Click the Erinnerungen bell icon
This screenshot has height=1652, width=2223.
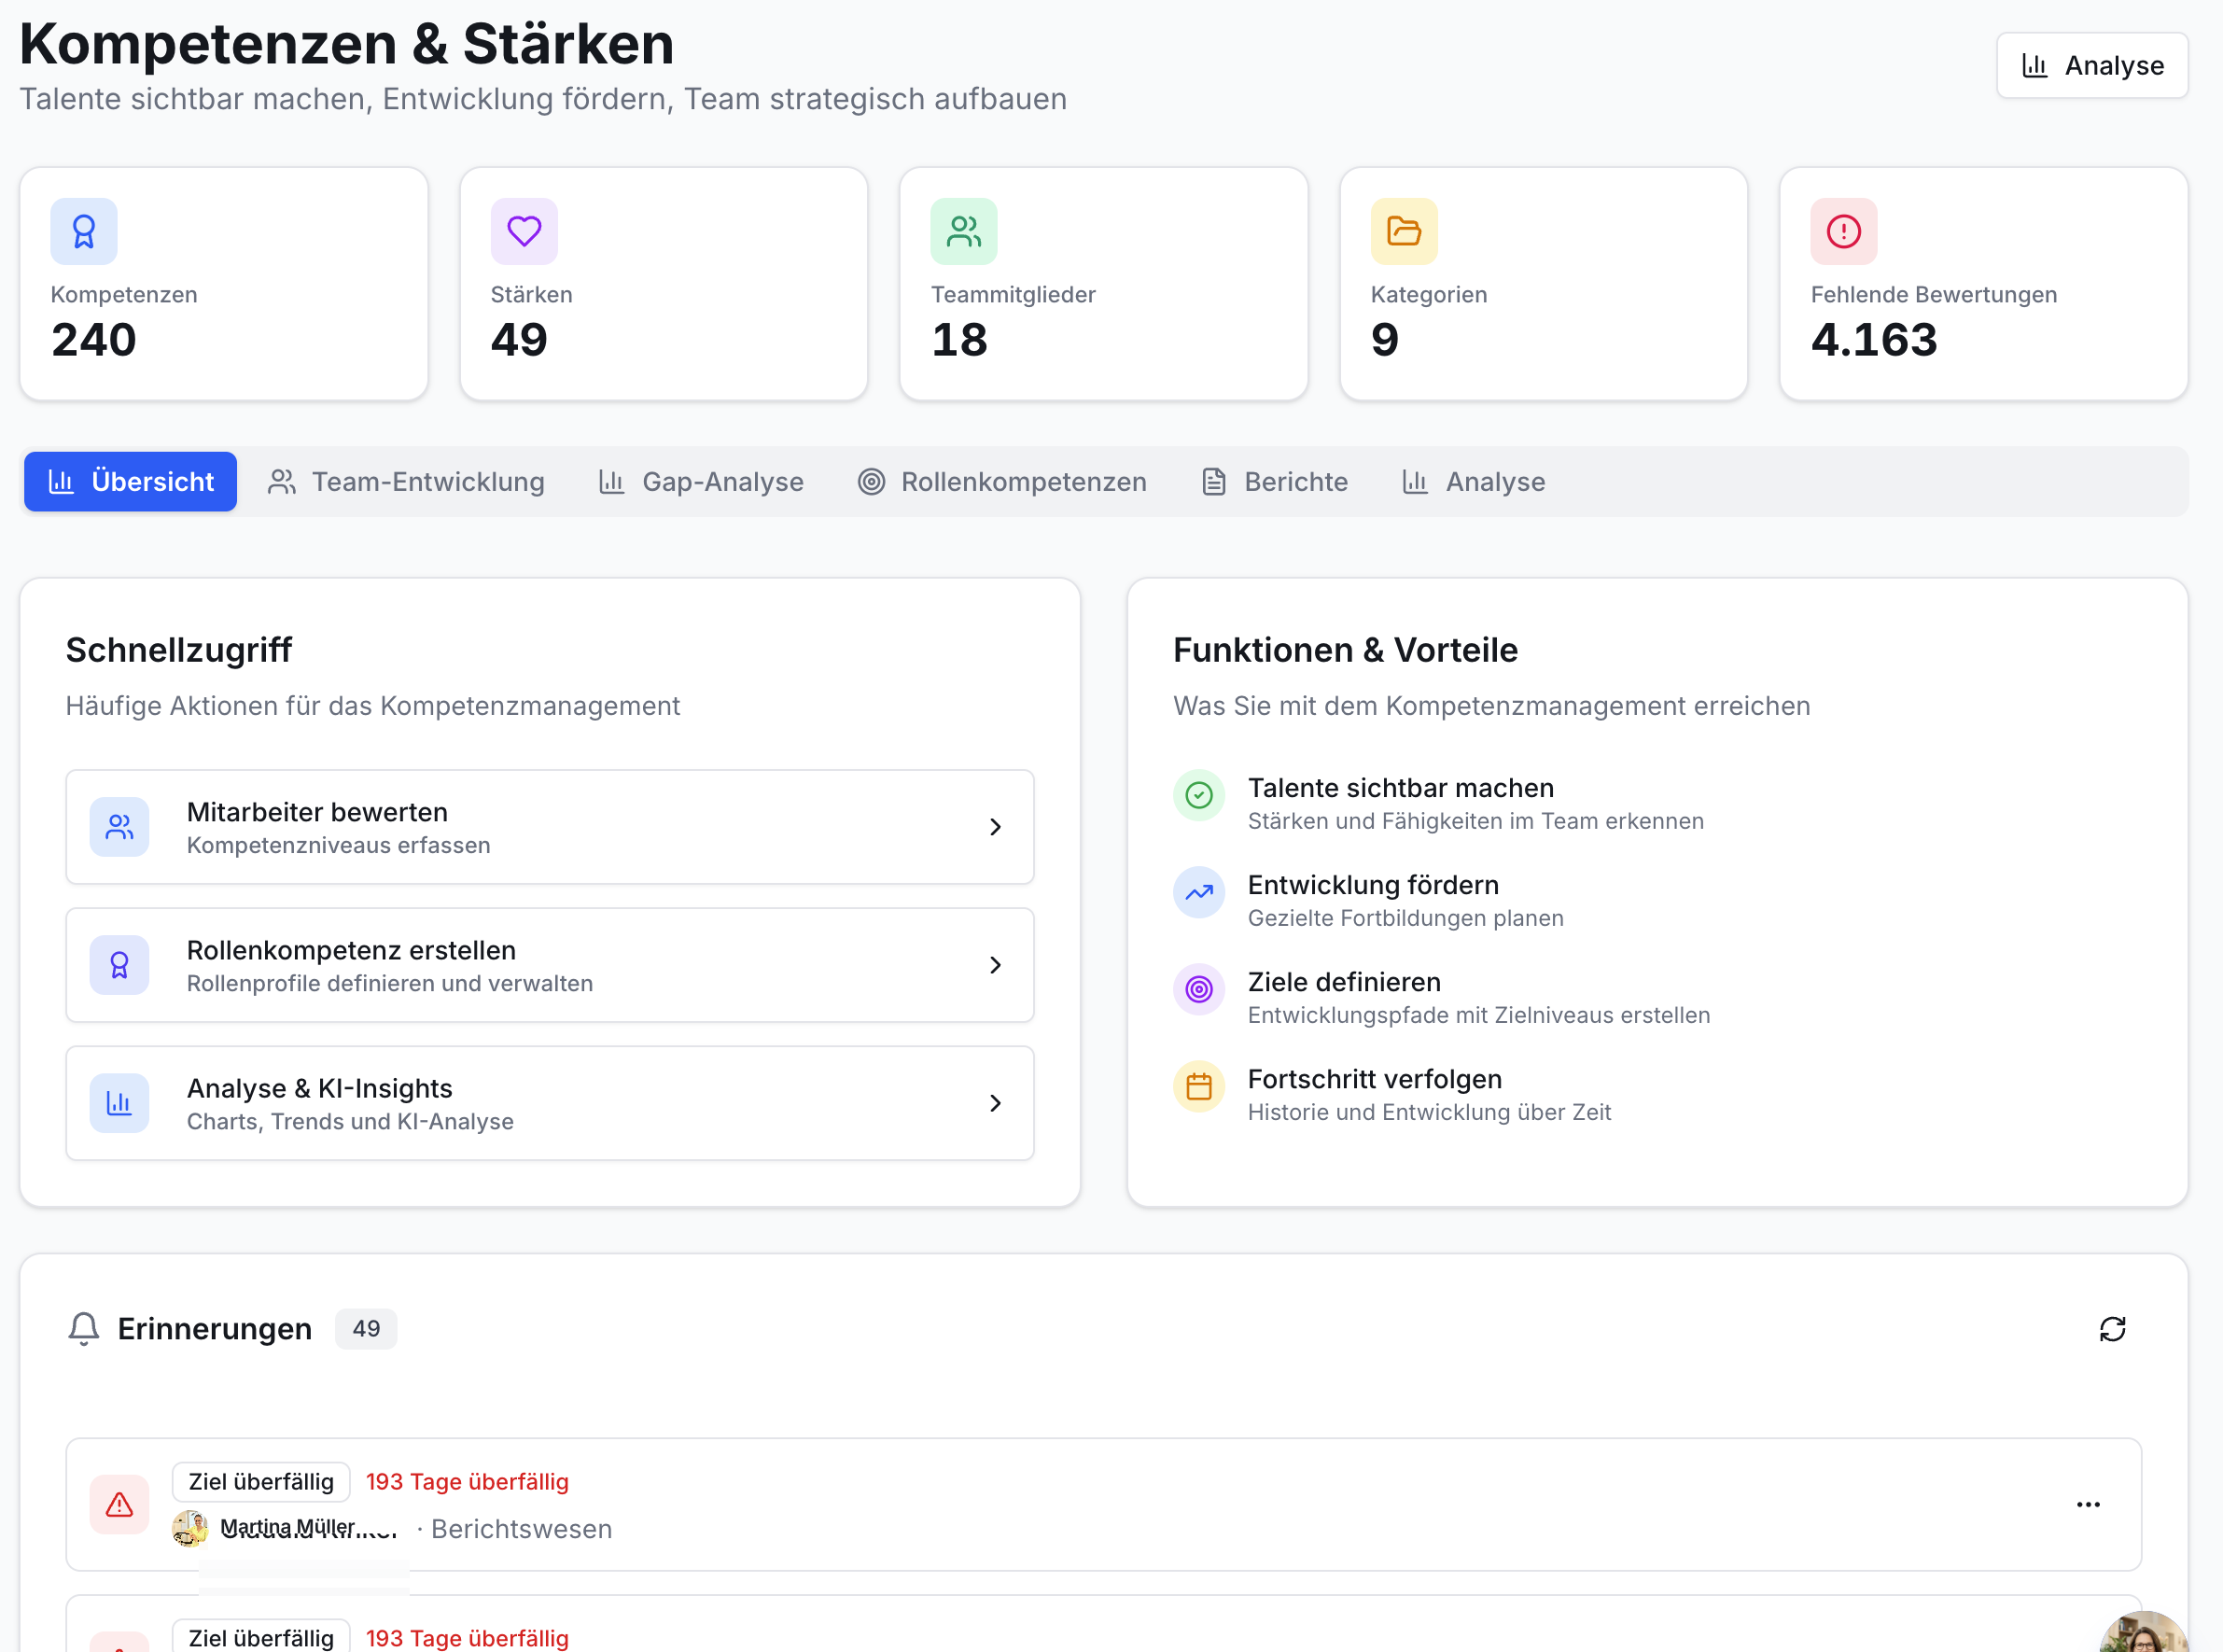pos(84,1330)
